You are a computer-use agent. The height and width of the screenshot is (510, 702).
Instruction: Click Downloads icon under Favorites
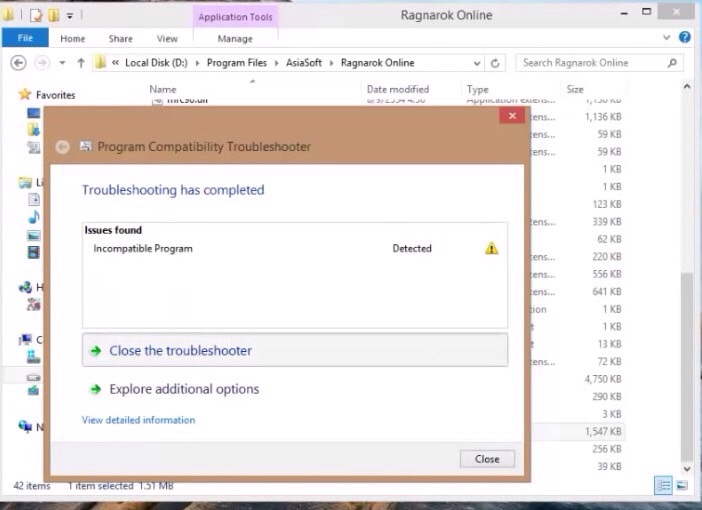pyautogui.click(x=34, y=130)
